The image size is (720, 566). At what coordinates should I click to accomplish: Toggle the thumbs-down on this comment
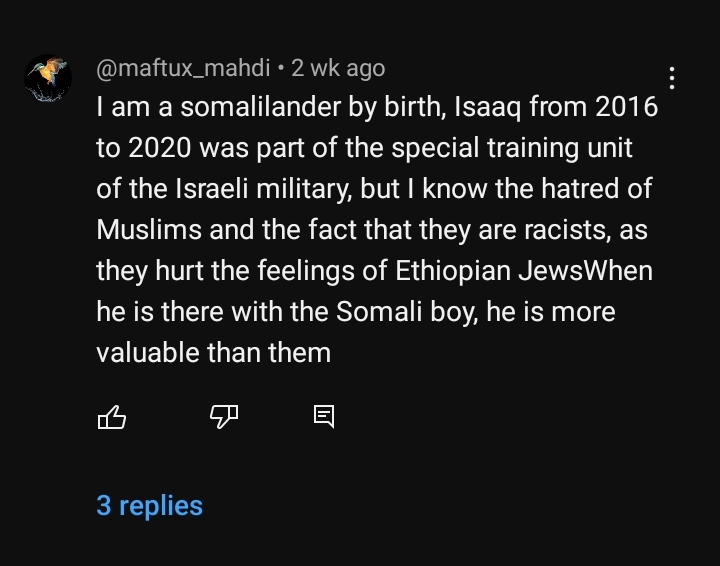(224, 417)
